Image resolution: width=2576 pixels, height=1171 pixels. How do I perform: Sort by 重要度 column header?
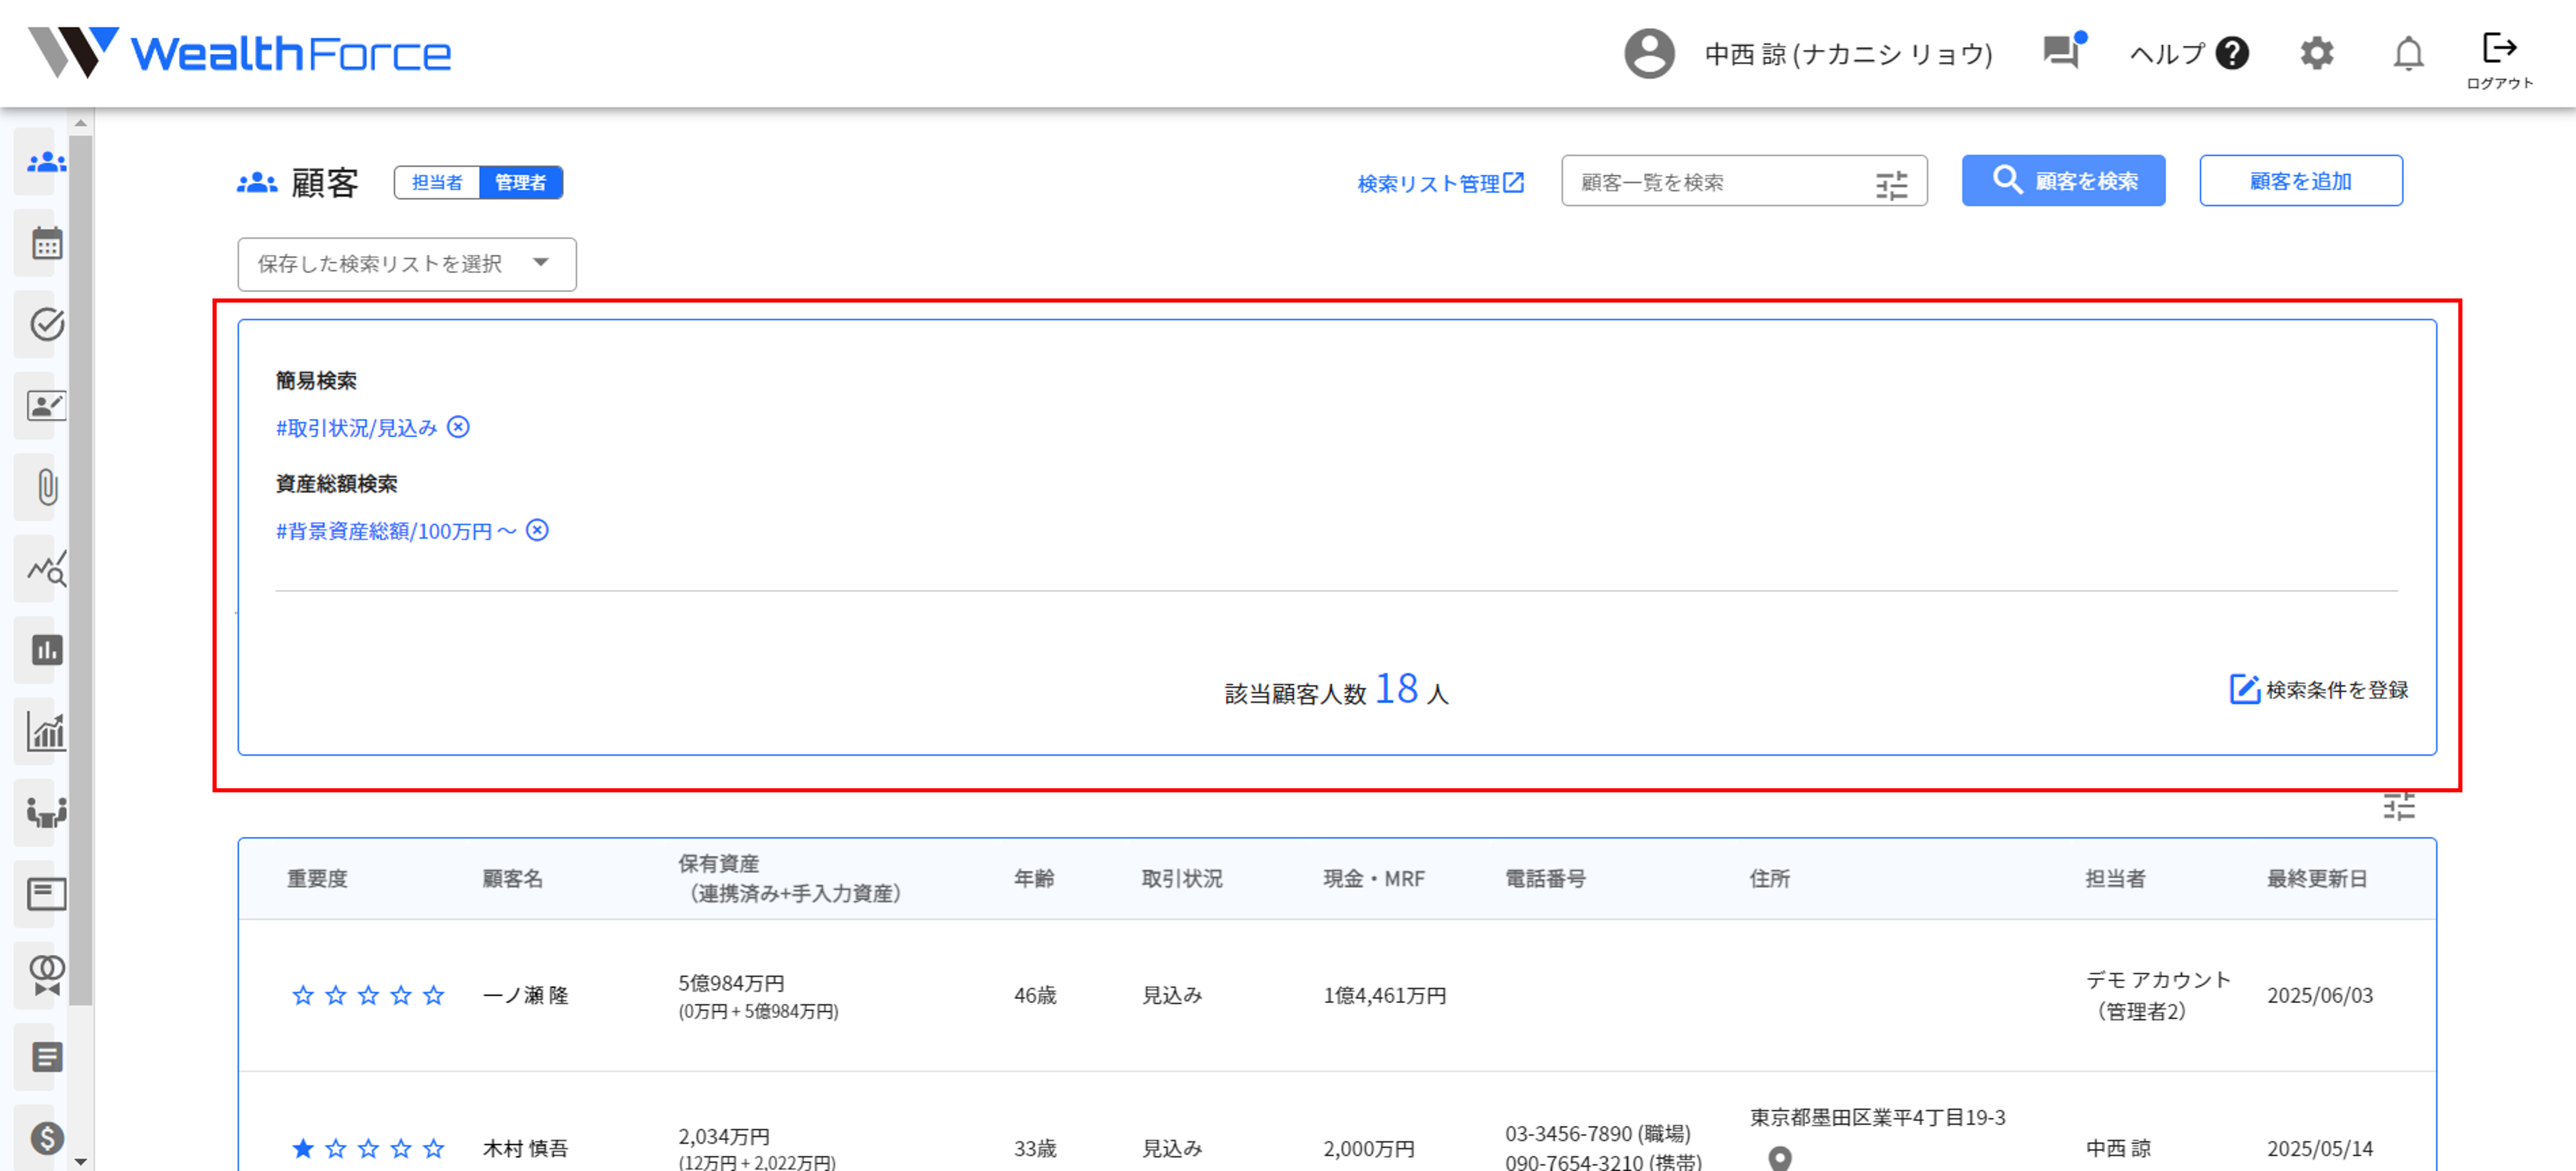point(317,878)
